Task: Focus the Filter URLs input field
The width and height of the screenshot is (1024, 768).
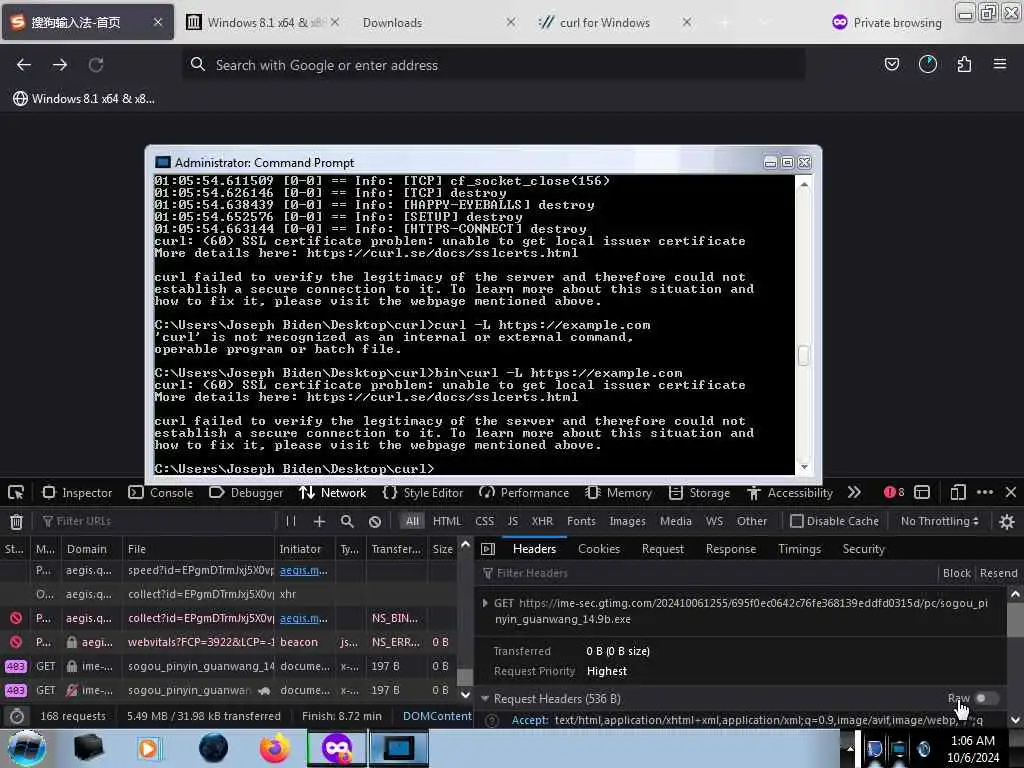Action: 157,521
